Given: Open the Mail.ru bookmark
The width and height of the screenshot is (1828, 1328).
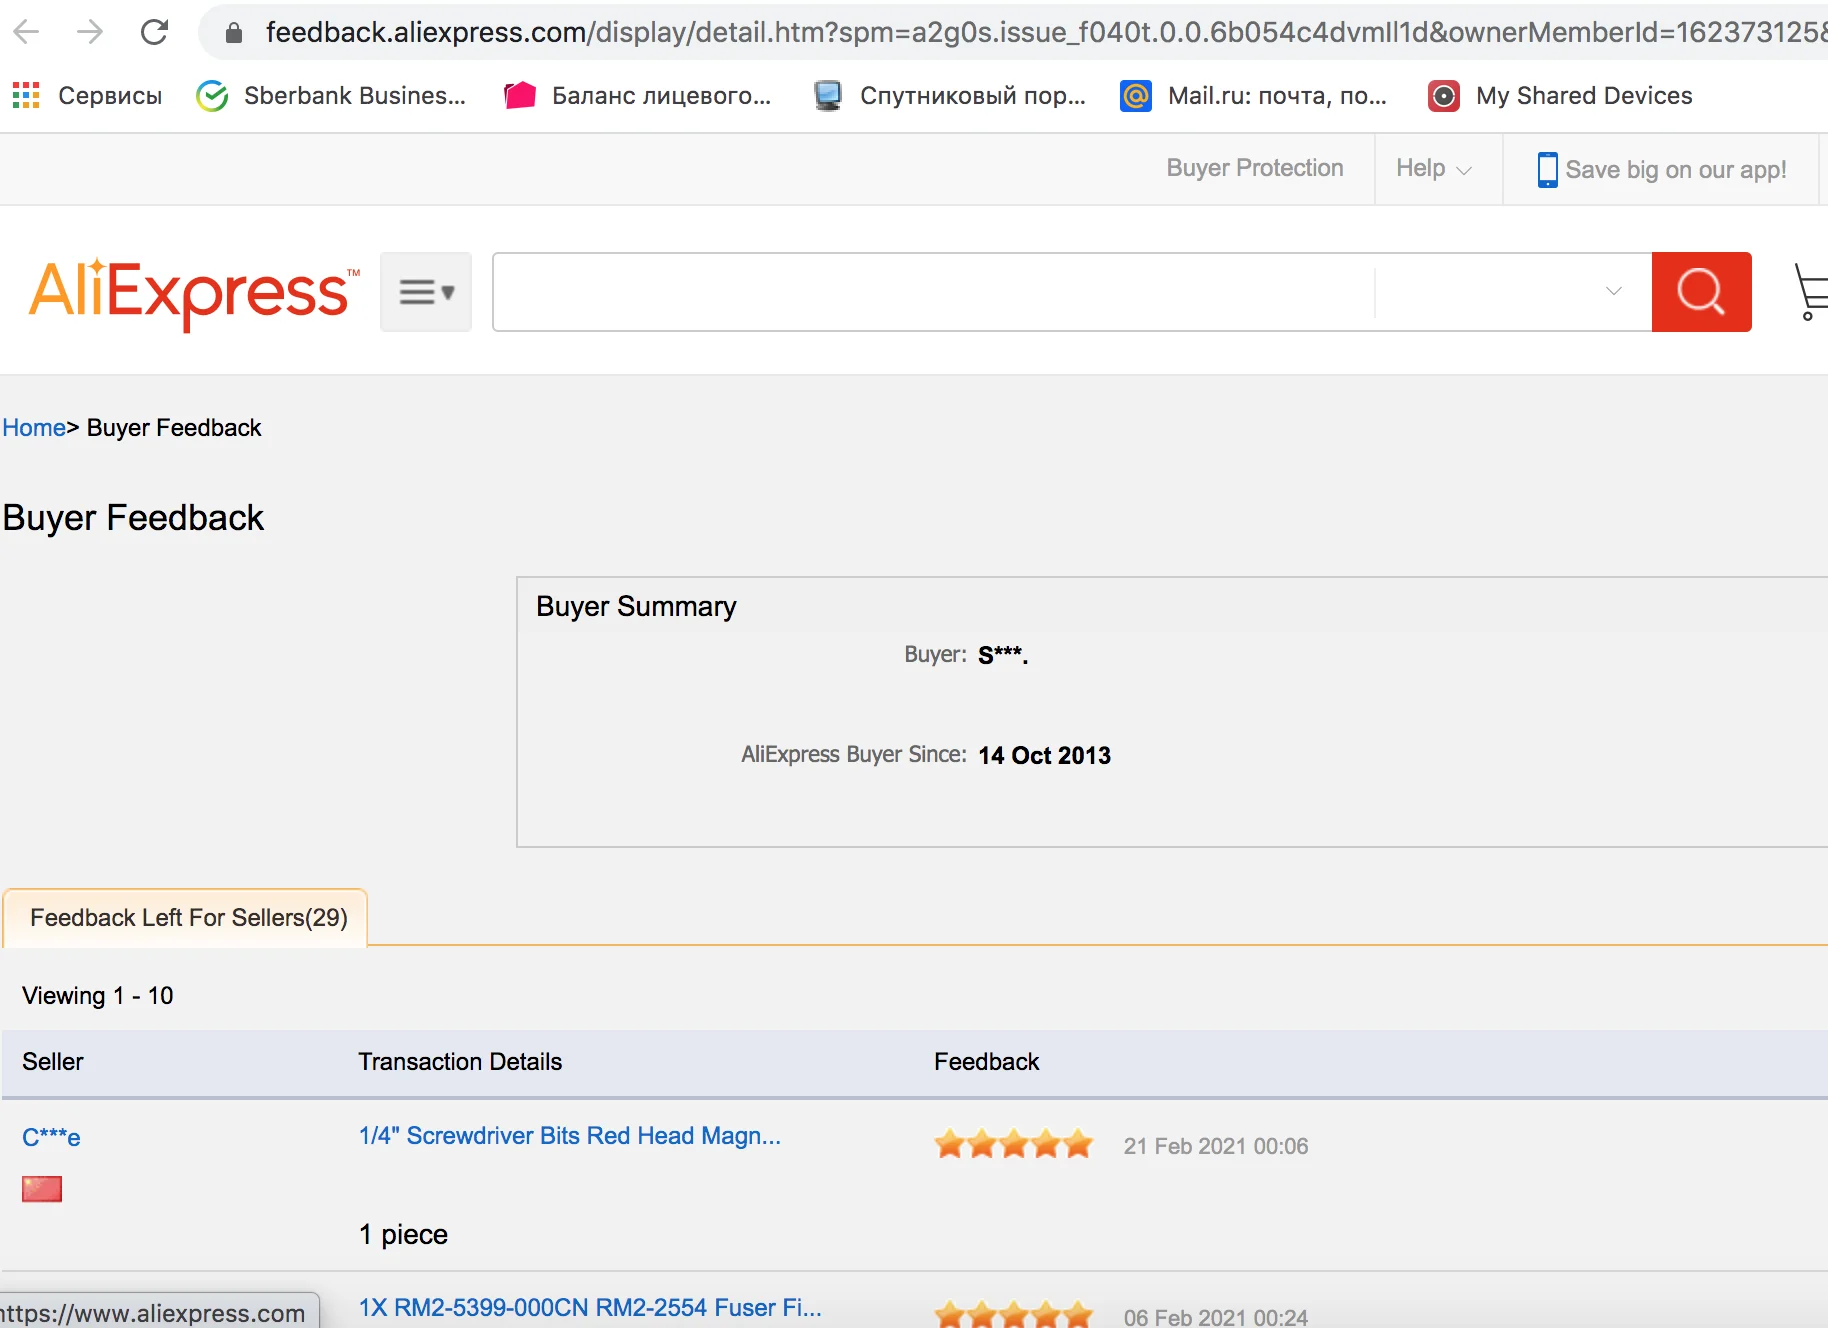Looking at the screenshot, I should [x=1254, y=96].
